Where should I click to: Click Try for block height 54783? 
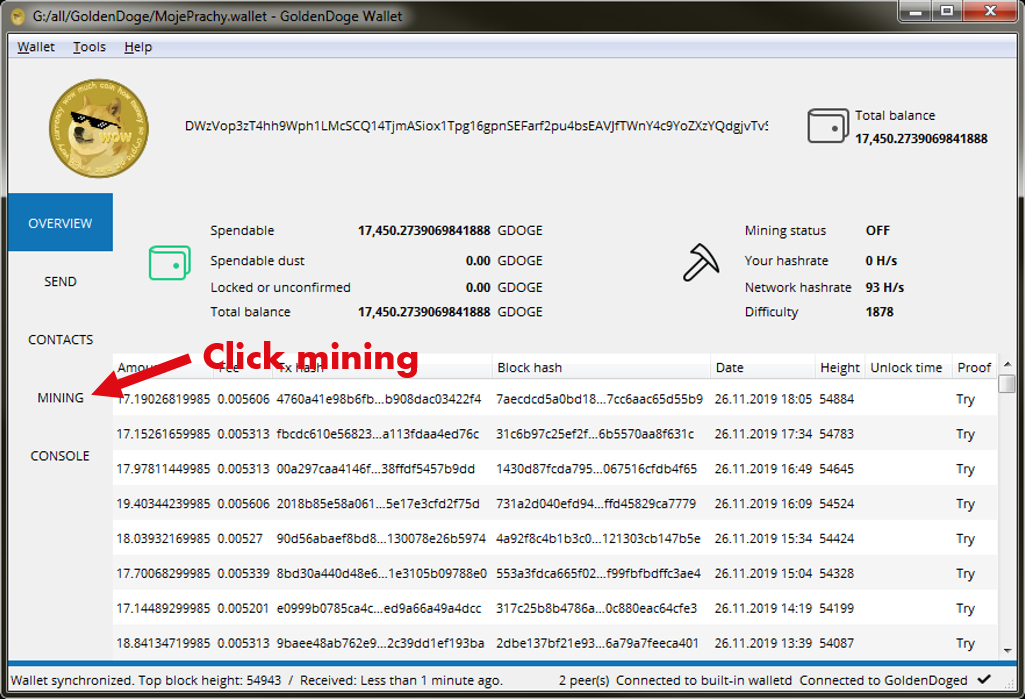965,434
